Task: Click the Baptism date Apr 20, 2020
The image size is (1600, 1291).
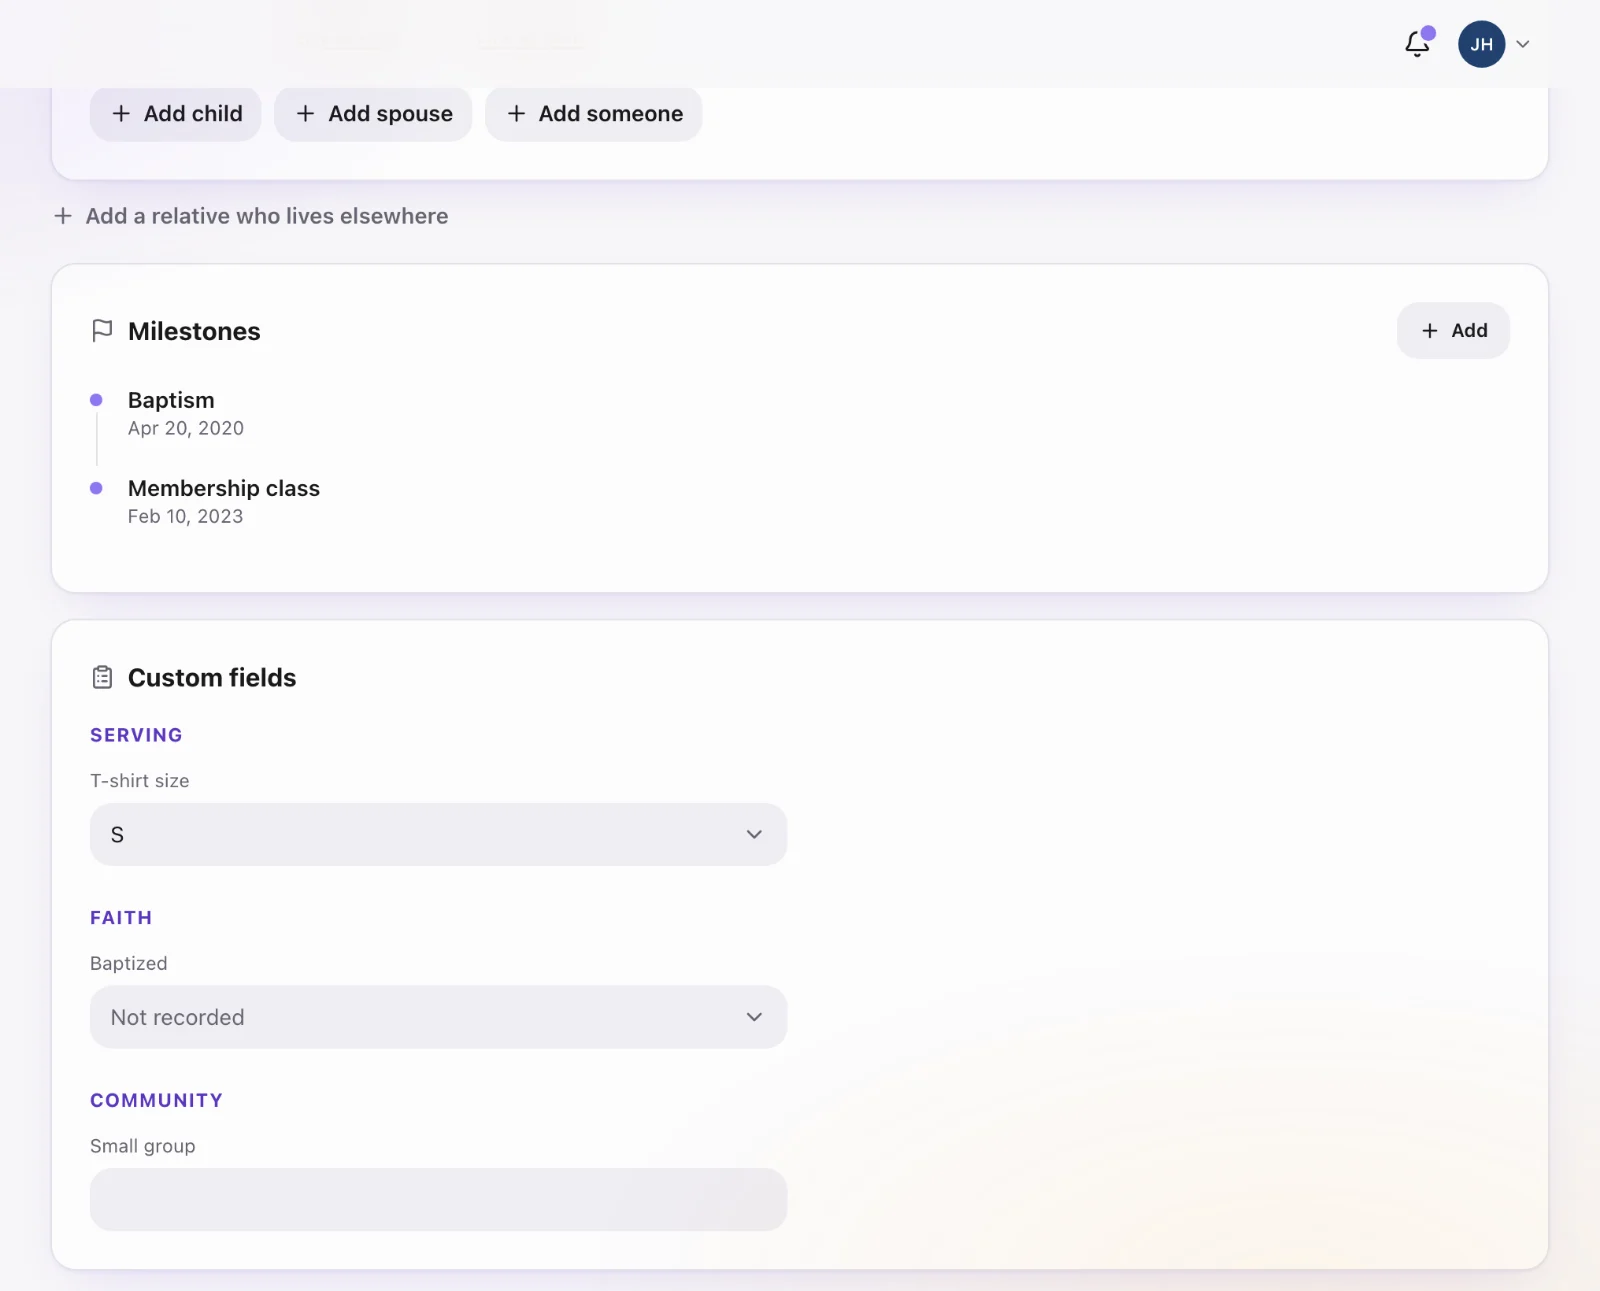Action: click(186, 428)
